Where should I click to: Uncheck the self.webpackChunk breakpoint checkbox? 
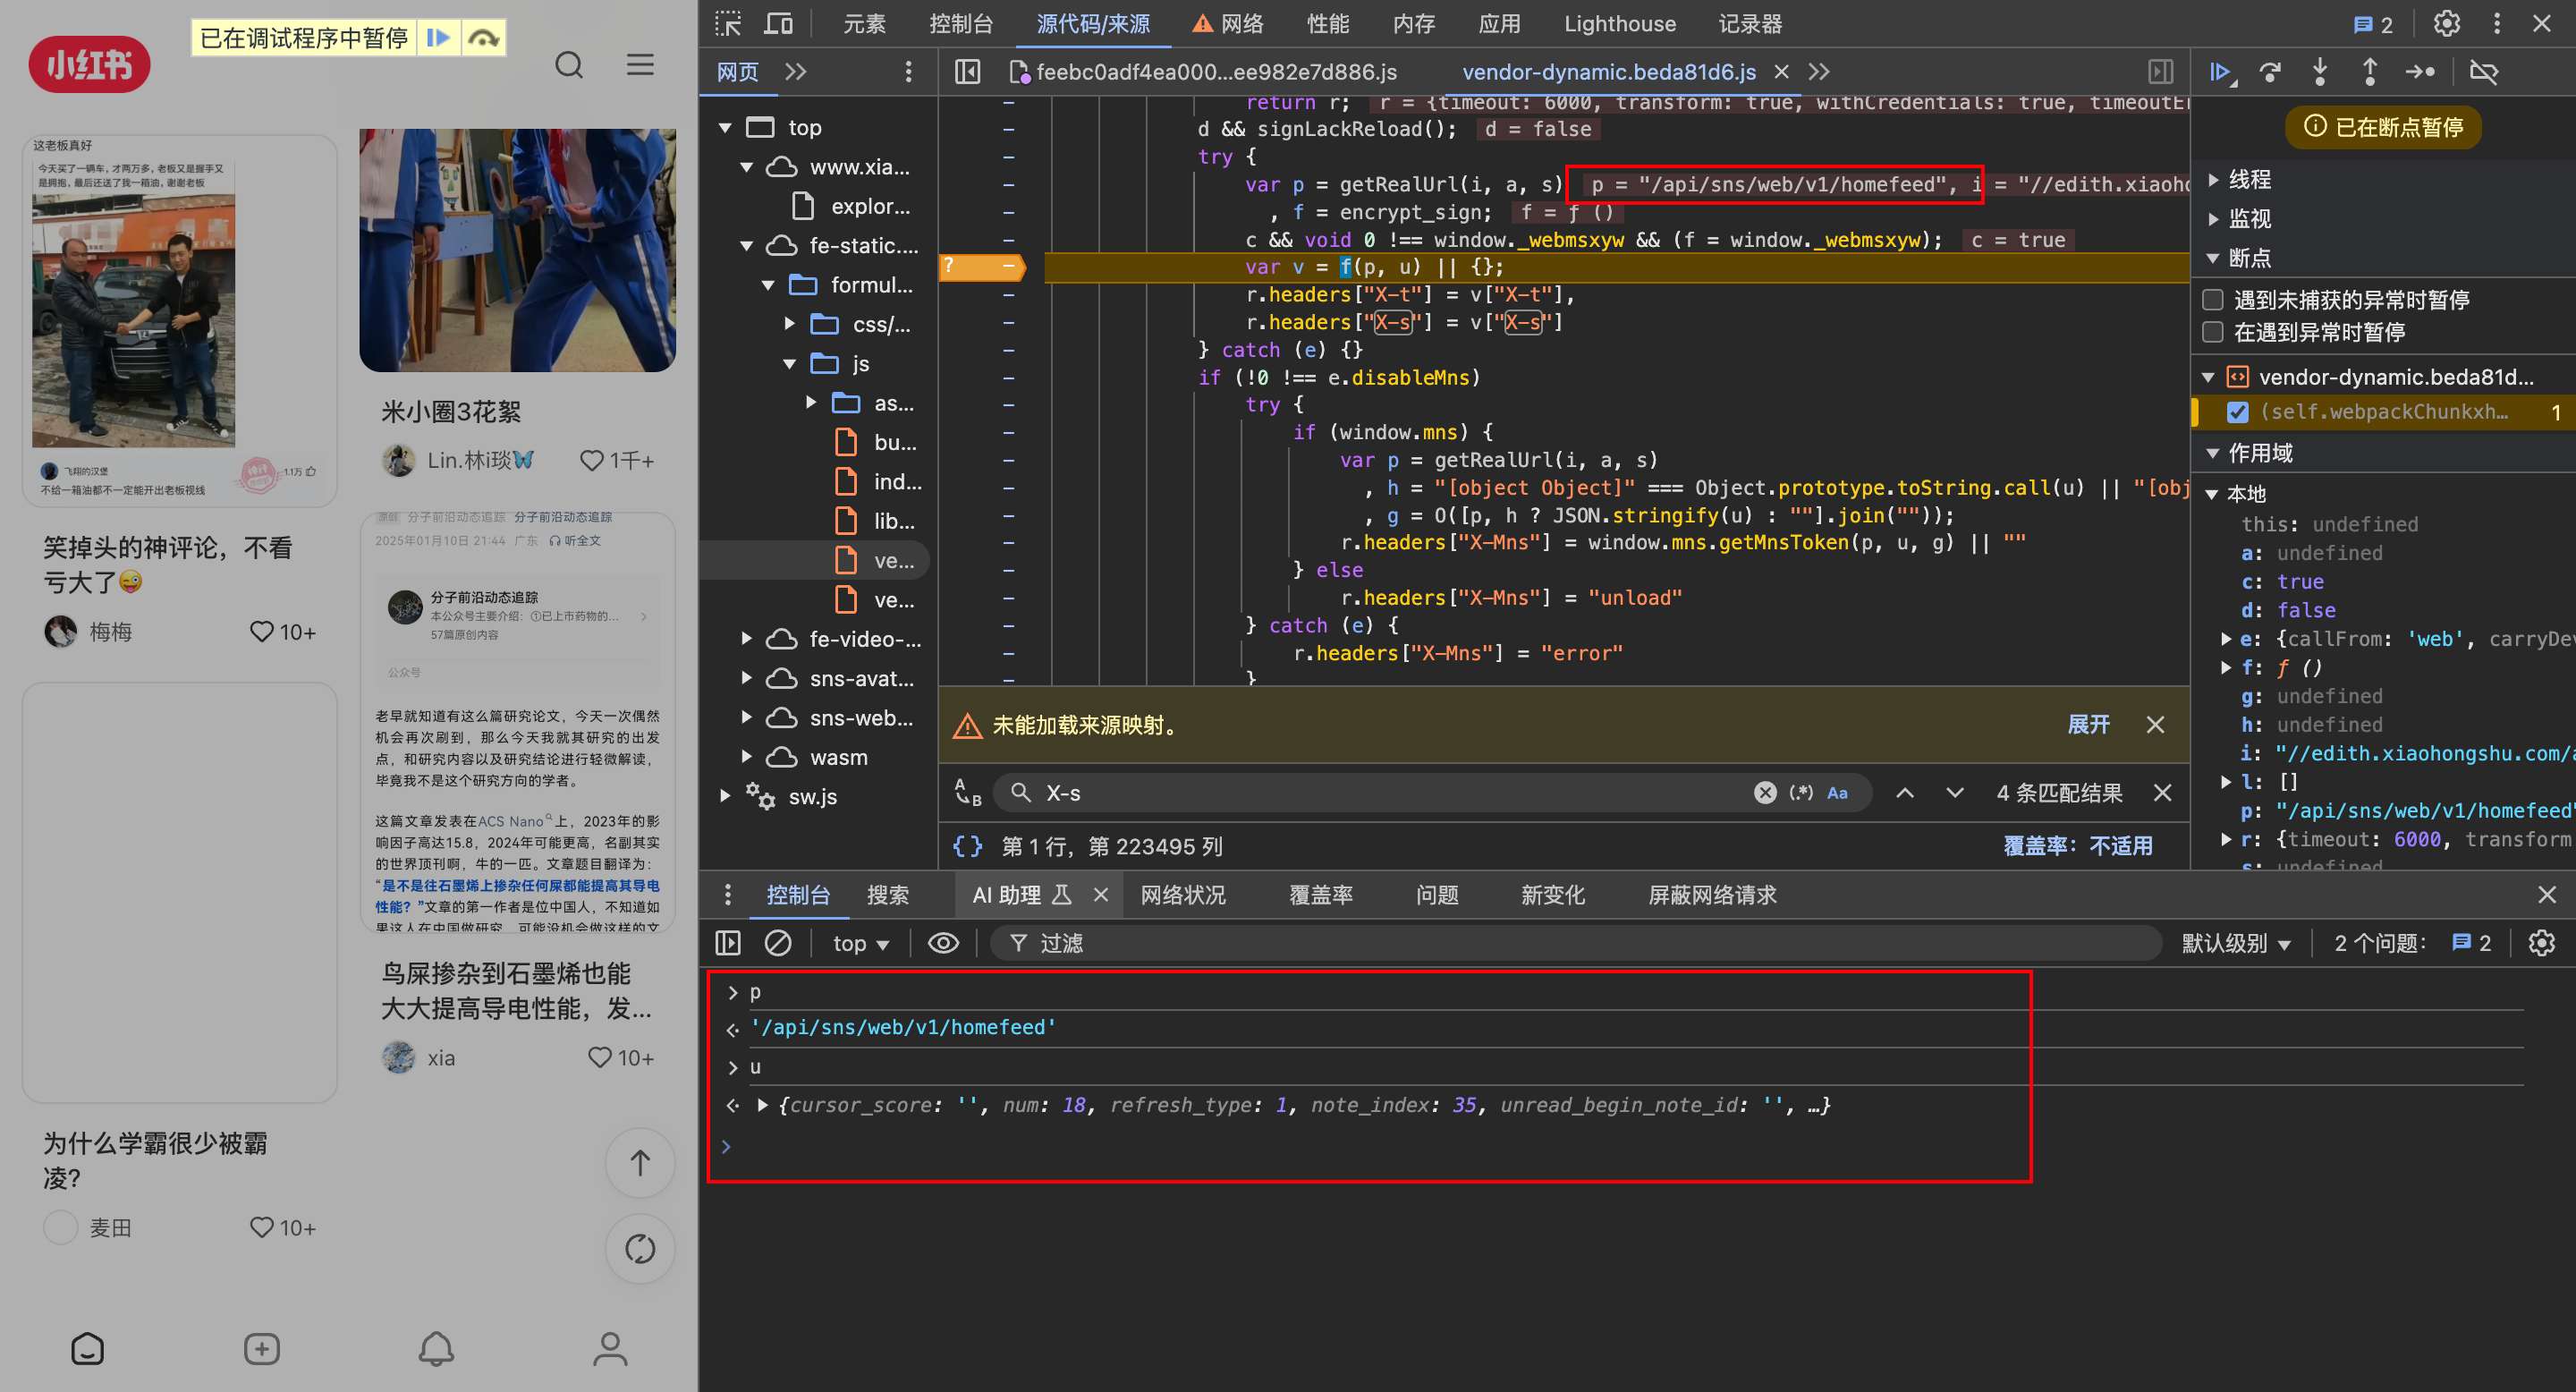click(x=2238, y=412)
